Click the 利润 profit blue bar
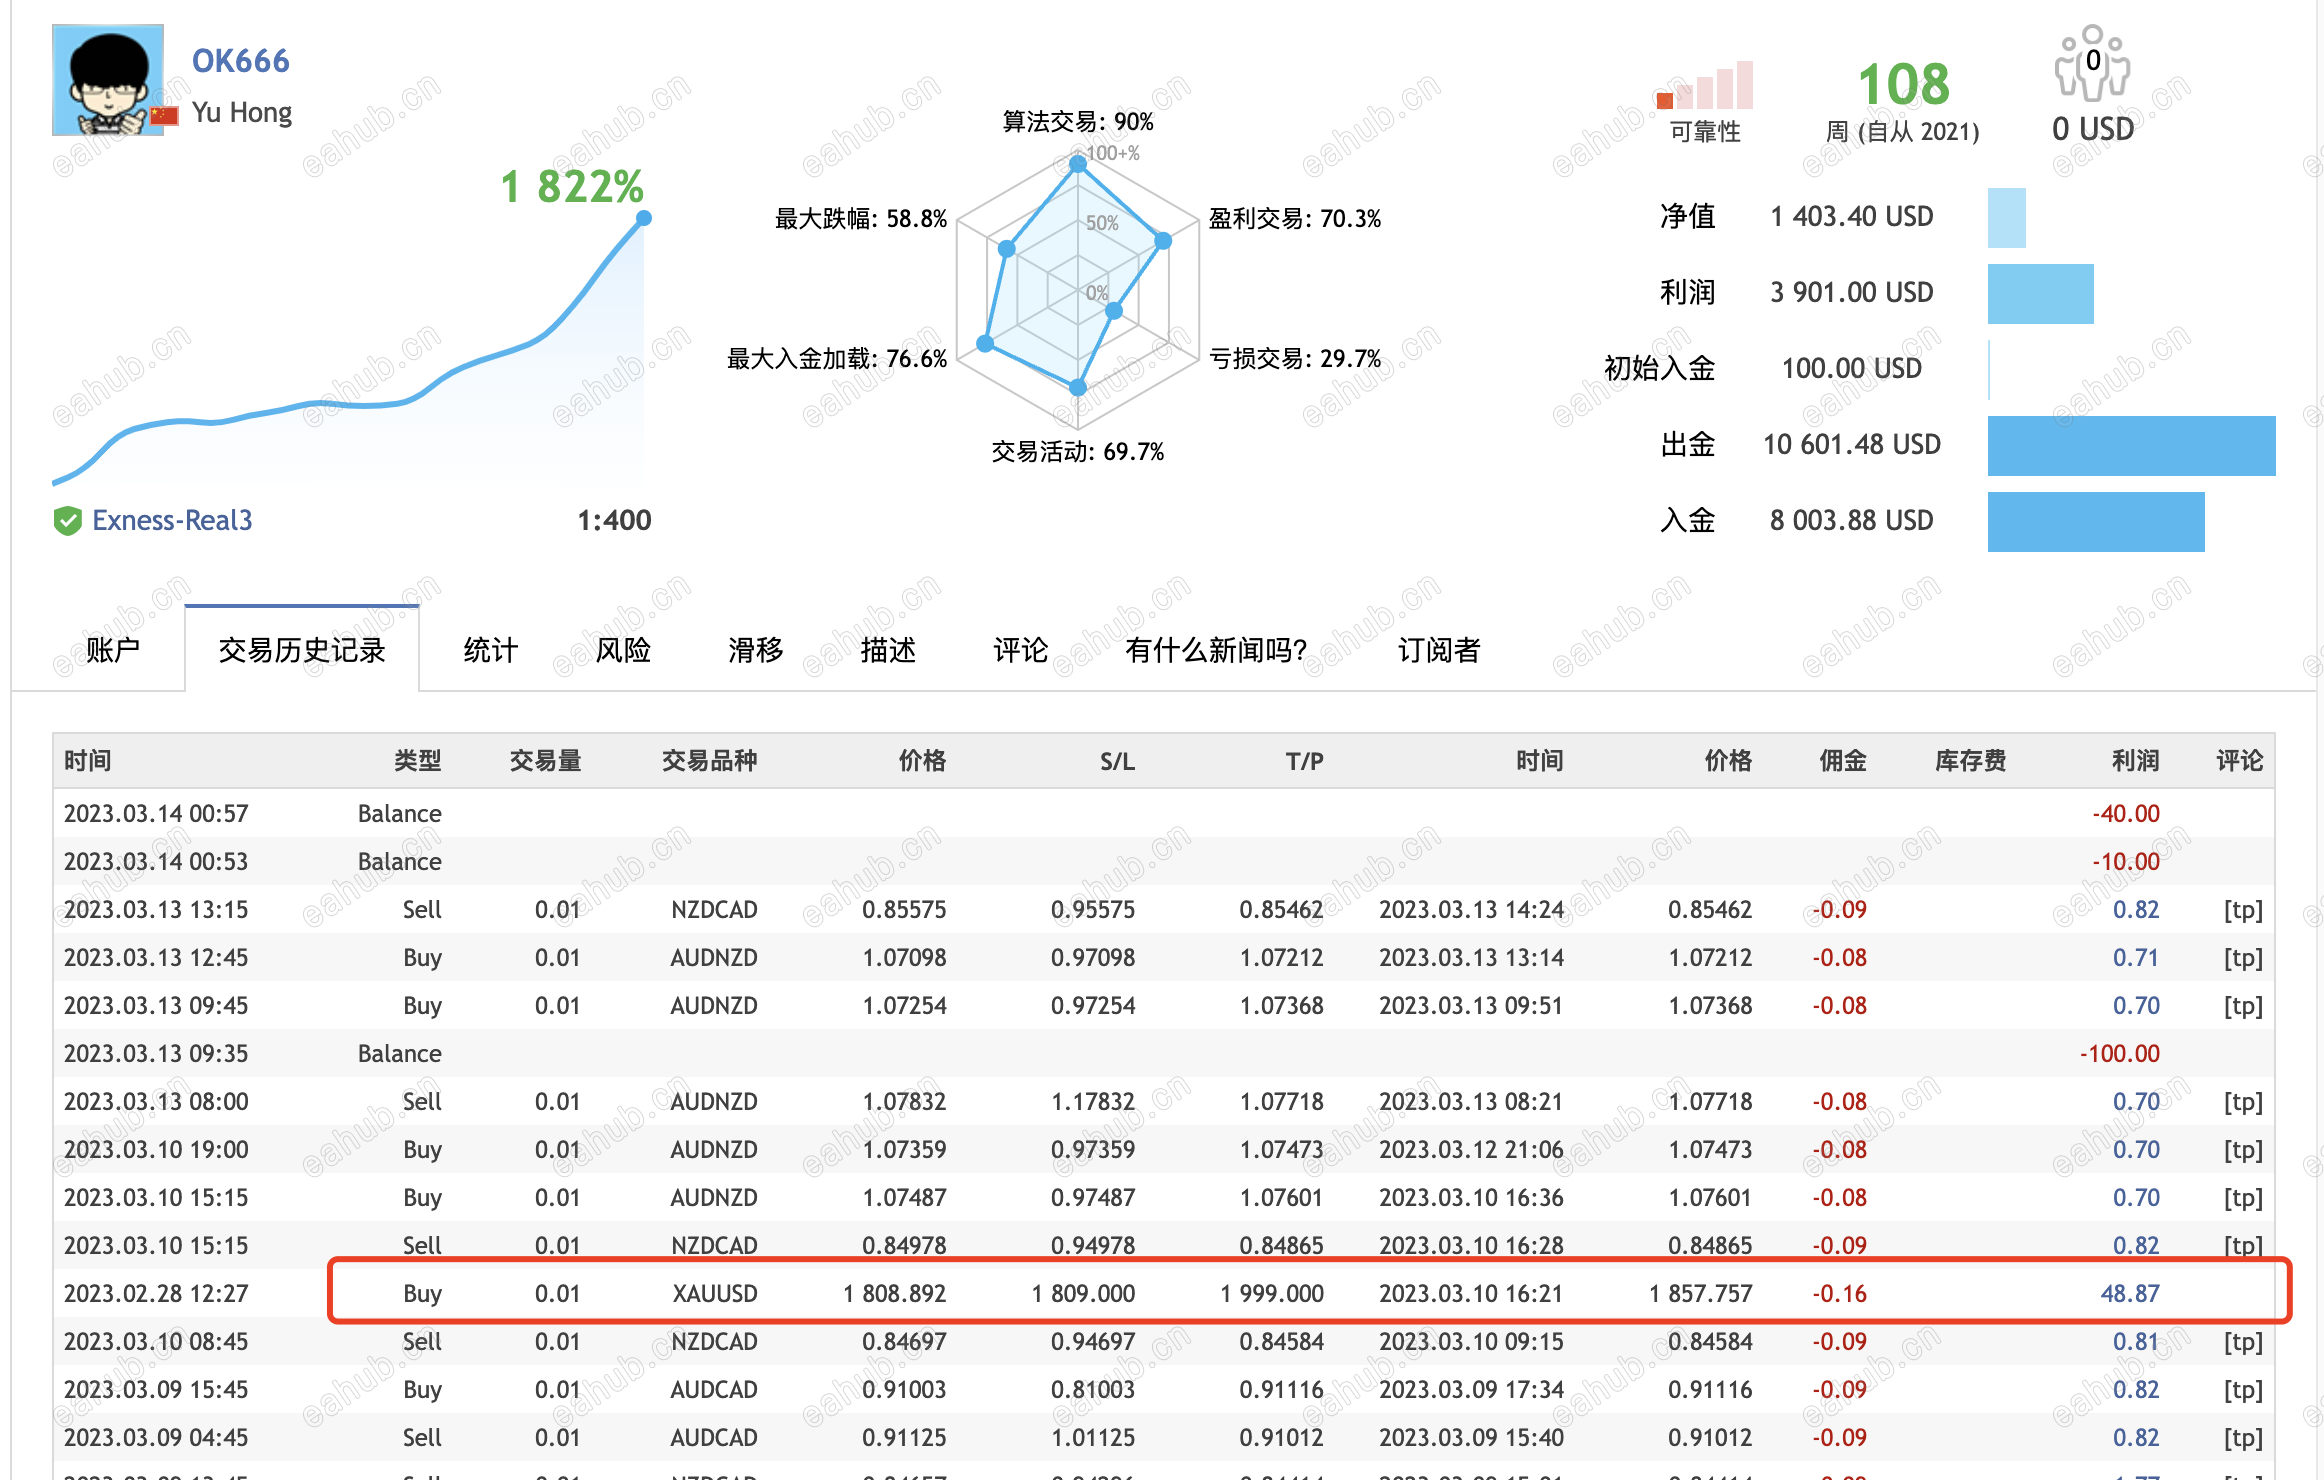This screenshot has width=2324, height=1480. click(2040, 293)
